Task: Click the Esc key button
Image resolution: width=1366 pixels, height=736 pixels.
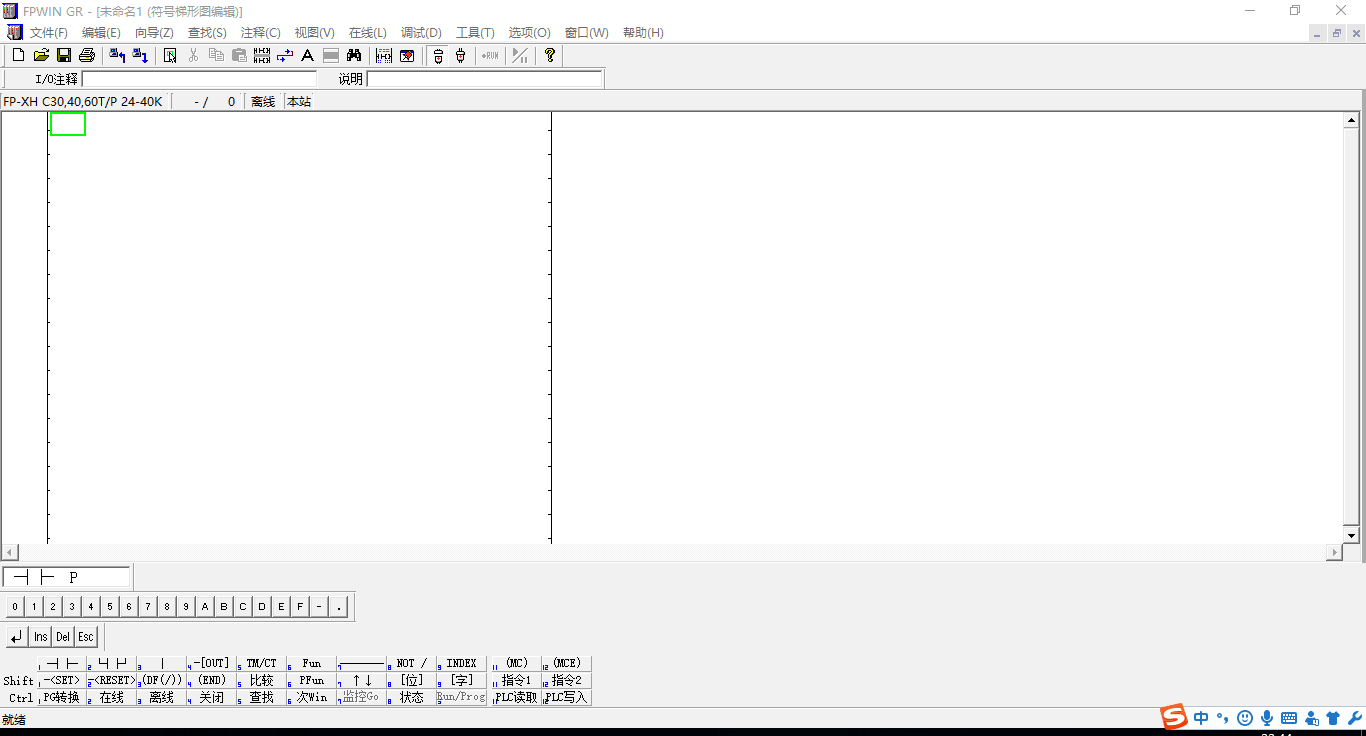Action: pyautogui.click(x=86, y=637)
